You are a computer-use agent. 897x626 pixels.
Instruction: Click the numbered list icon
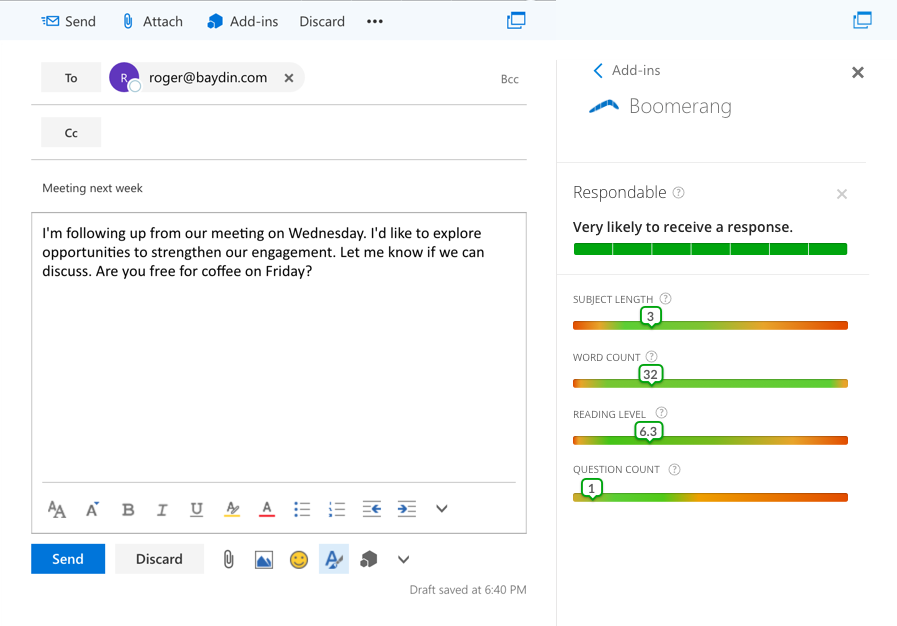(x=336, y=509)
